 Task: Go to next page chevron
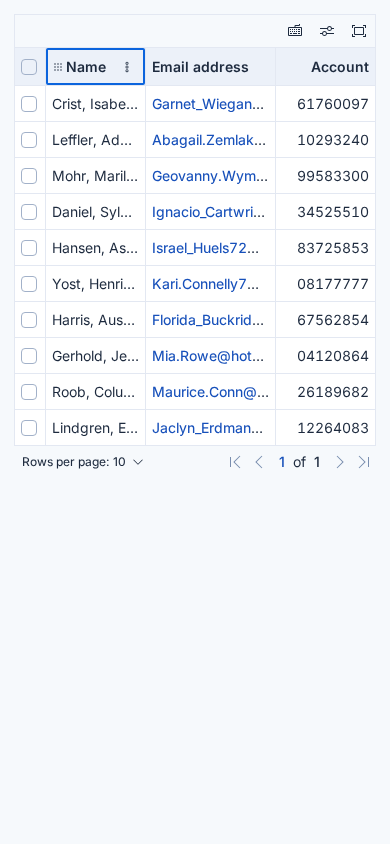[339, 462]
